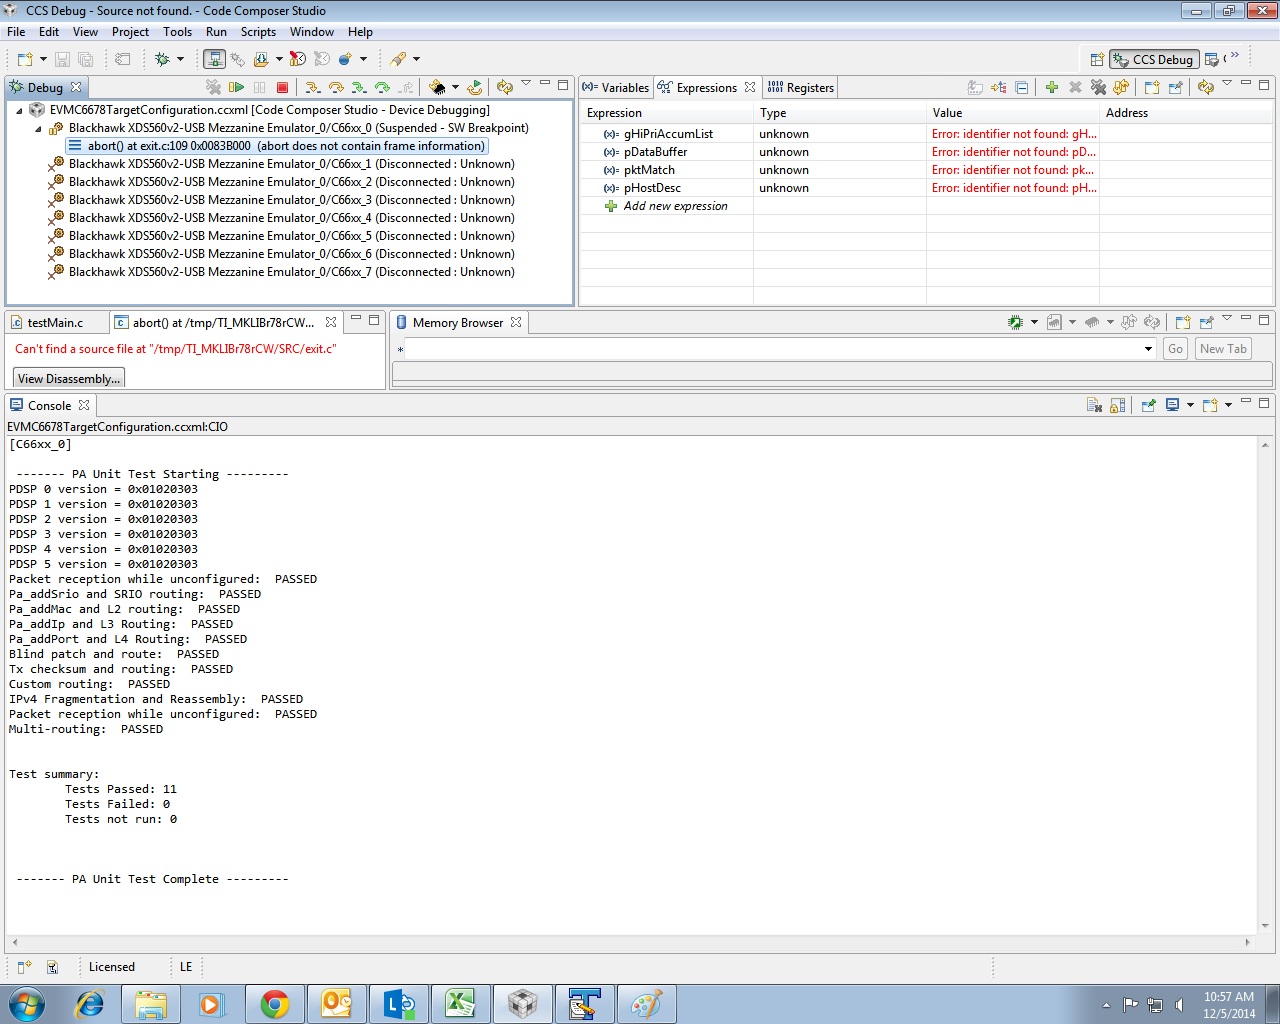
Task: Click the New icon in the main toolbar
Action: 25,59
